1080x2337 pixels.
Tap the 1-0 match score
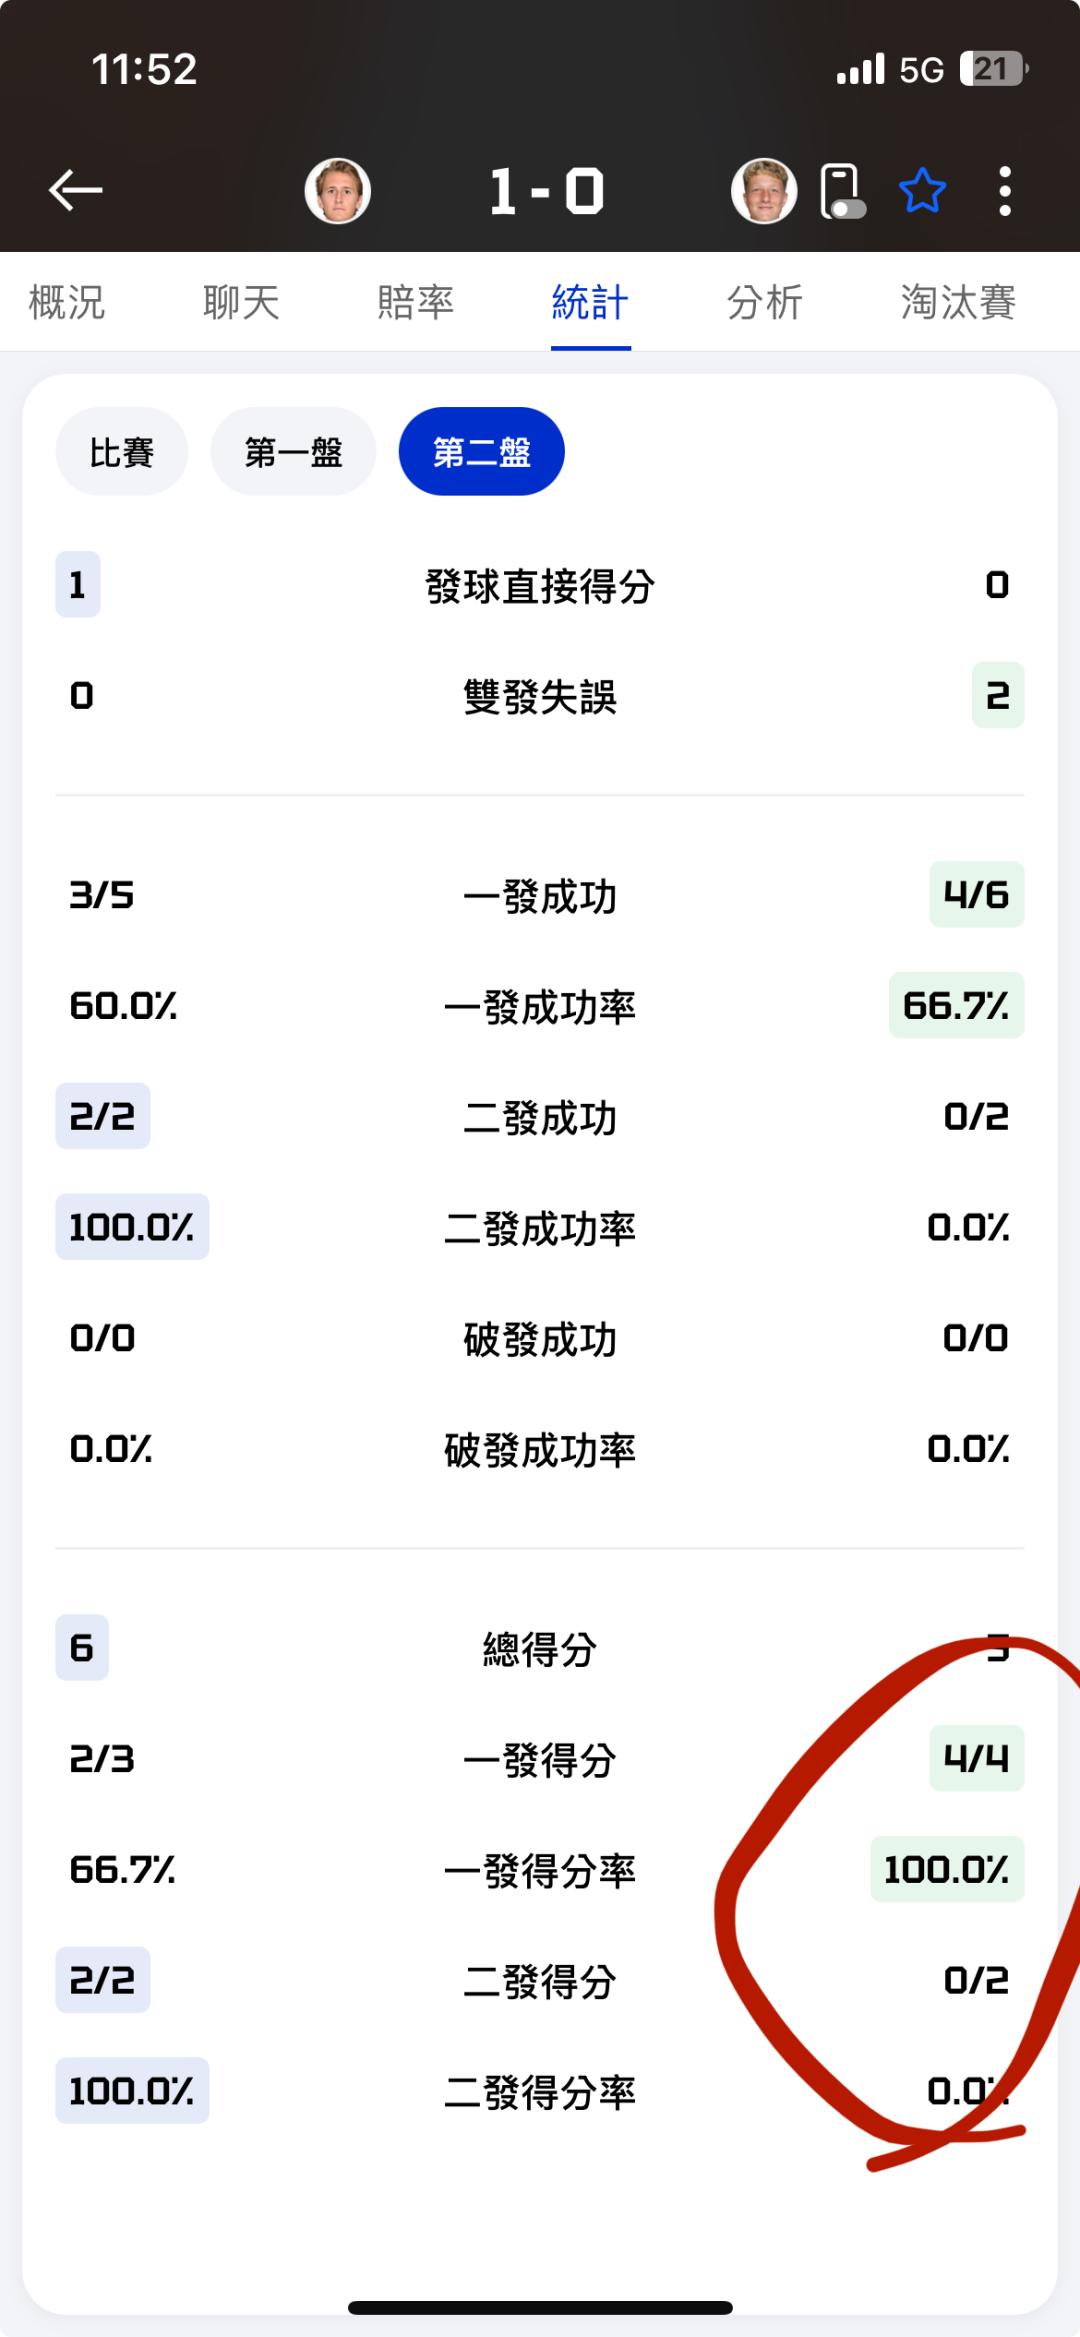(x=546, y=190)
